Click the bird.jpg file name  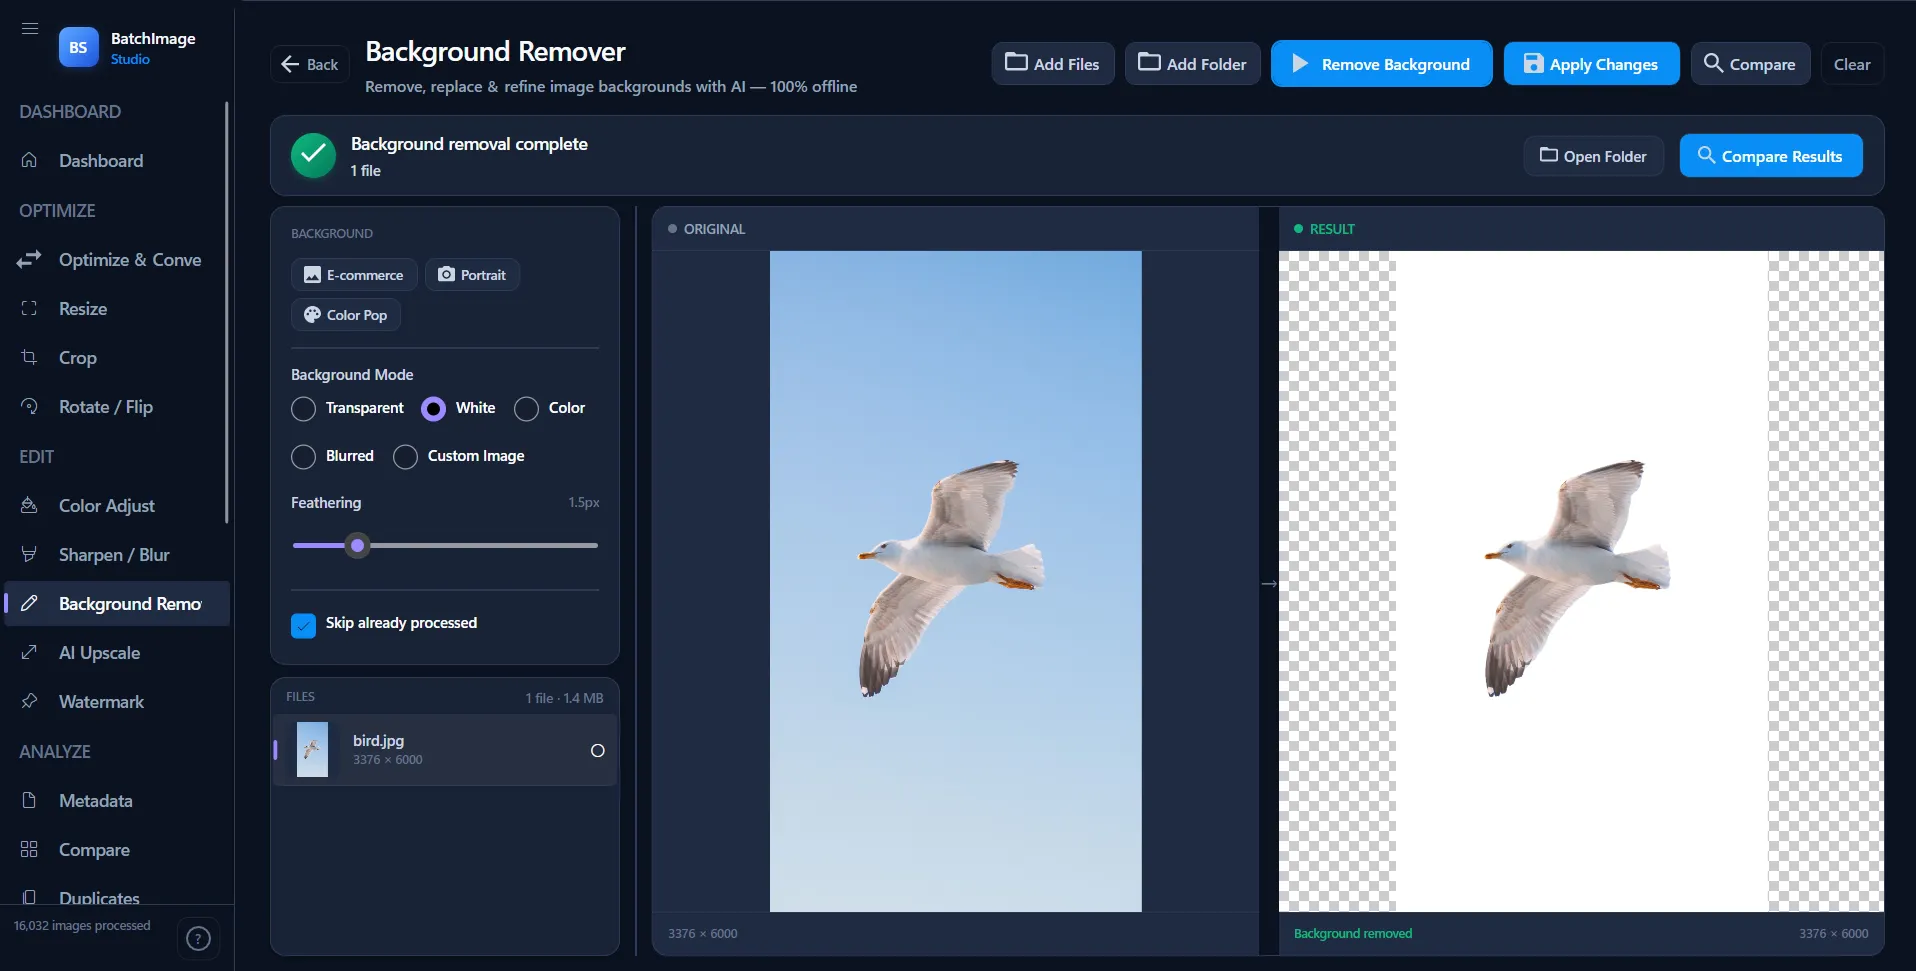(378, 740)
